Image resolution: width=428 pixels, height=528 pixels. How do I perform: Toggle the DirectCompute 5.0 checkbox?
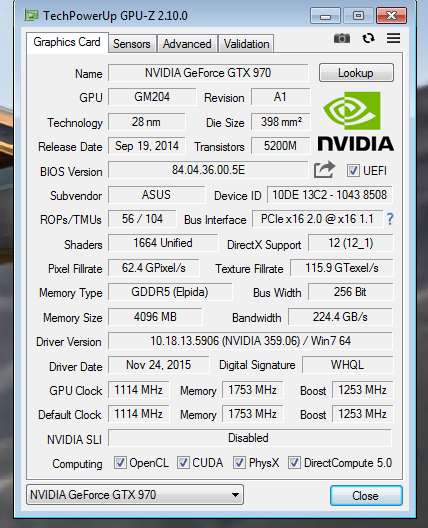[x=294, y=463]
